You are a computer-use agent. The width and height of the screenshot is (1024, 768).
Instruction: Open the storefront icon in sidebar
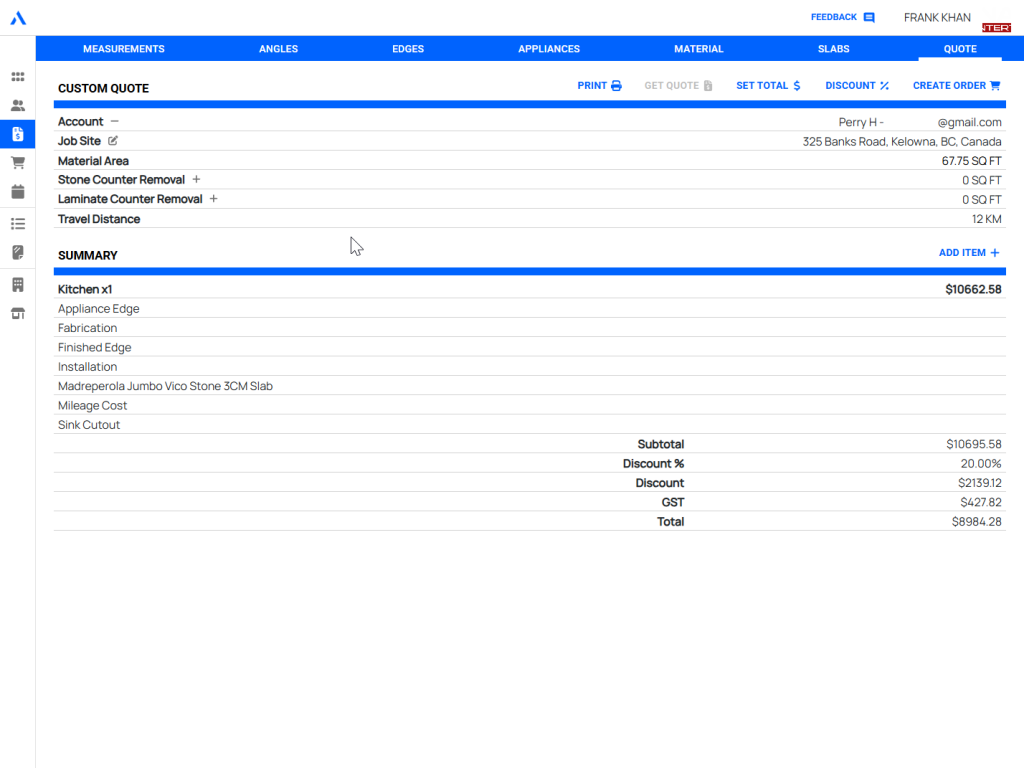pyautogui.click(x=18, y=313)
